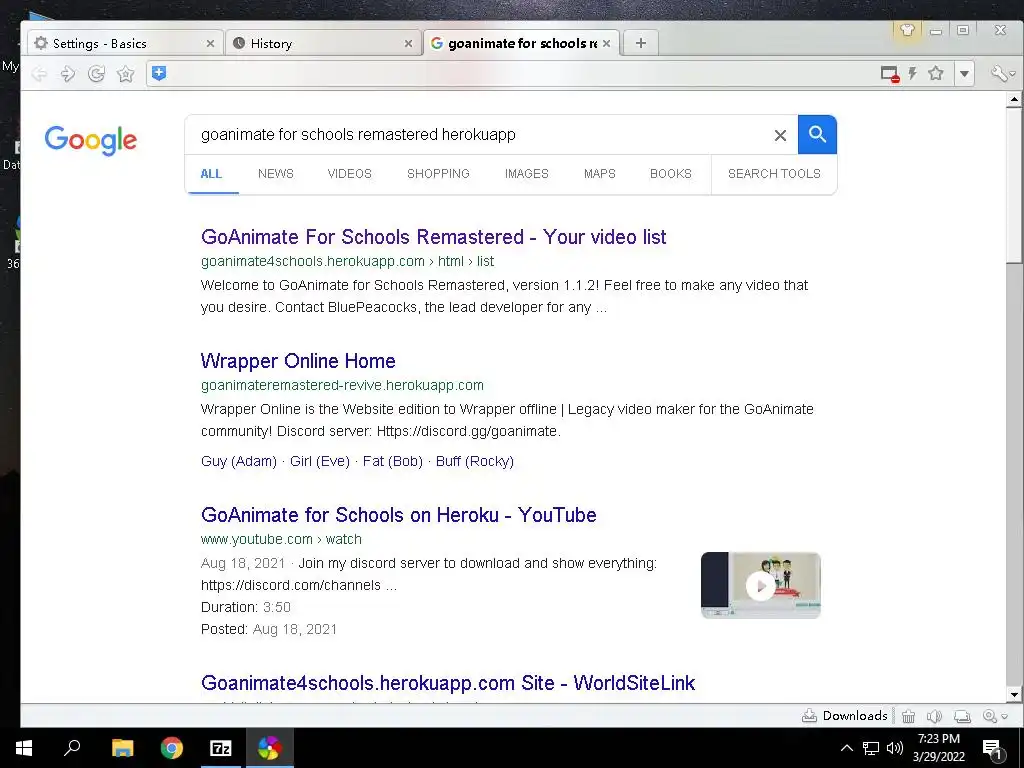Launch Chrome from the taskbar
Image resolution: width=1024 pixels, height=768 pixels.
(x=172, y=748)
